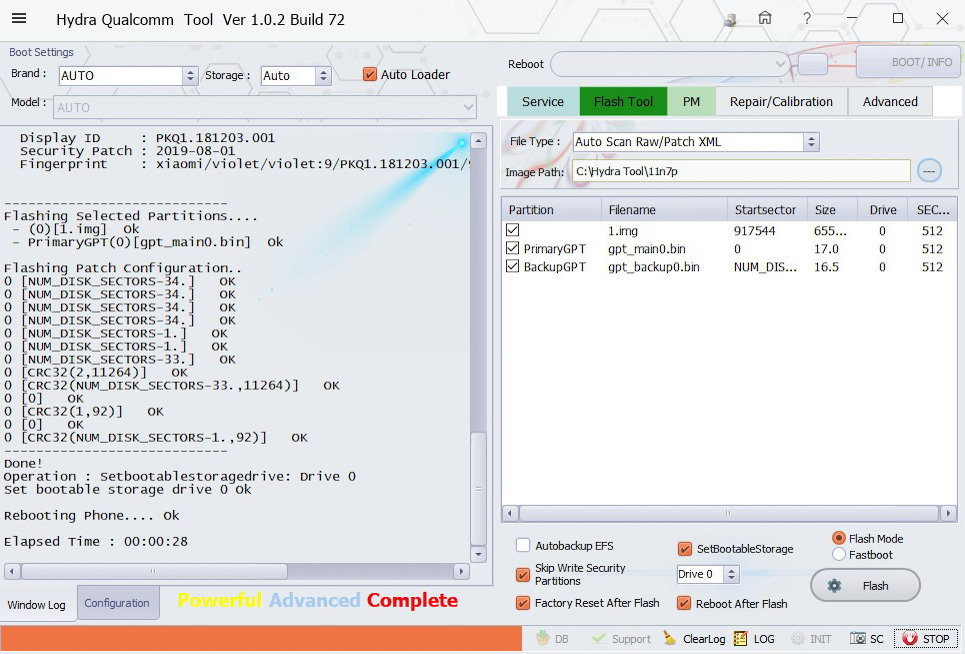
Task: Enable Autobackup EFS checkbox
Action: point(523,545)
